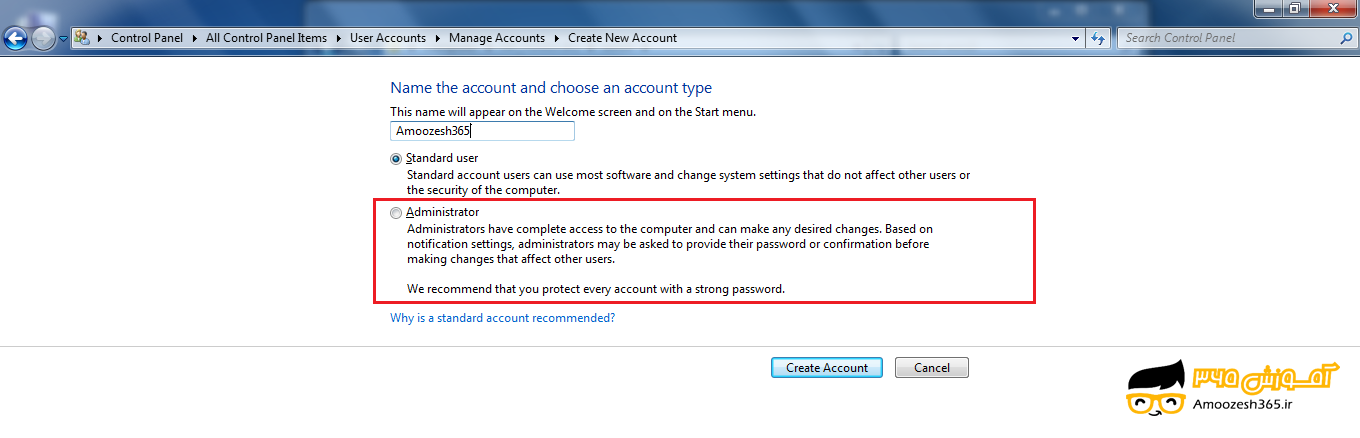The width and height of the screenshot is (1360, 438).
Task: Go to Manage Accounts breadcrumb
Action: [496, 38]
